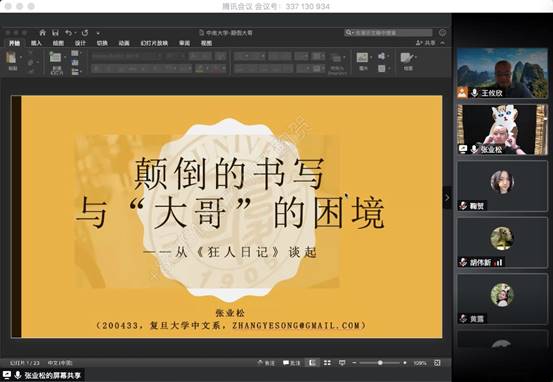This screenshot has height=382, width=553.
Task: Expand the quick access toolbar customize arrow
Action: pos(98,33)
